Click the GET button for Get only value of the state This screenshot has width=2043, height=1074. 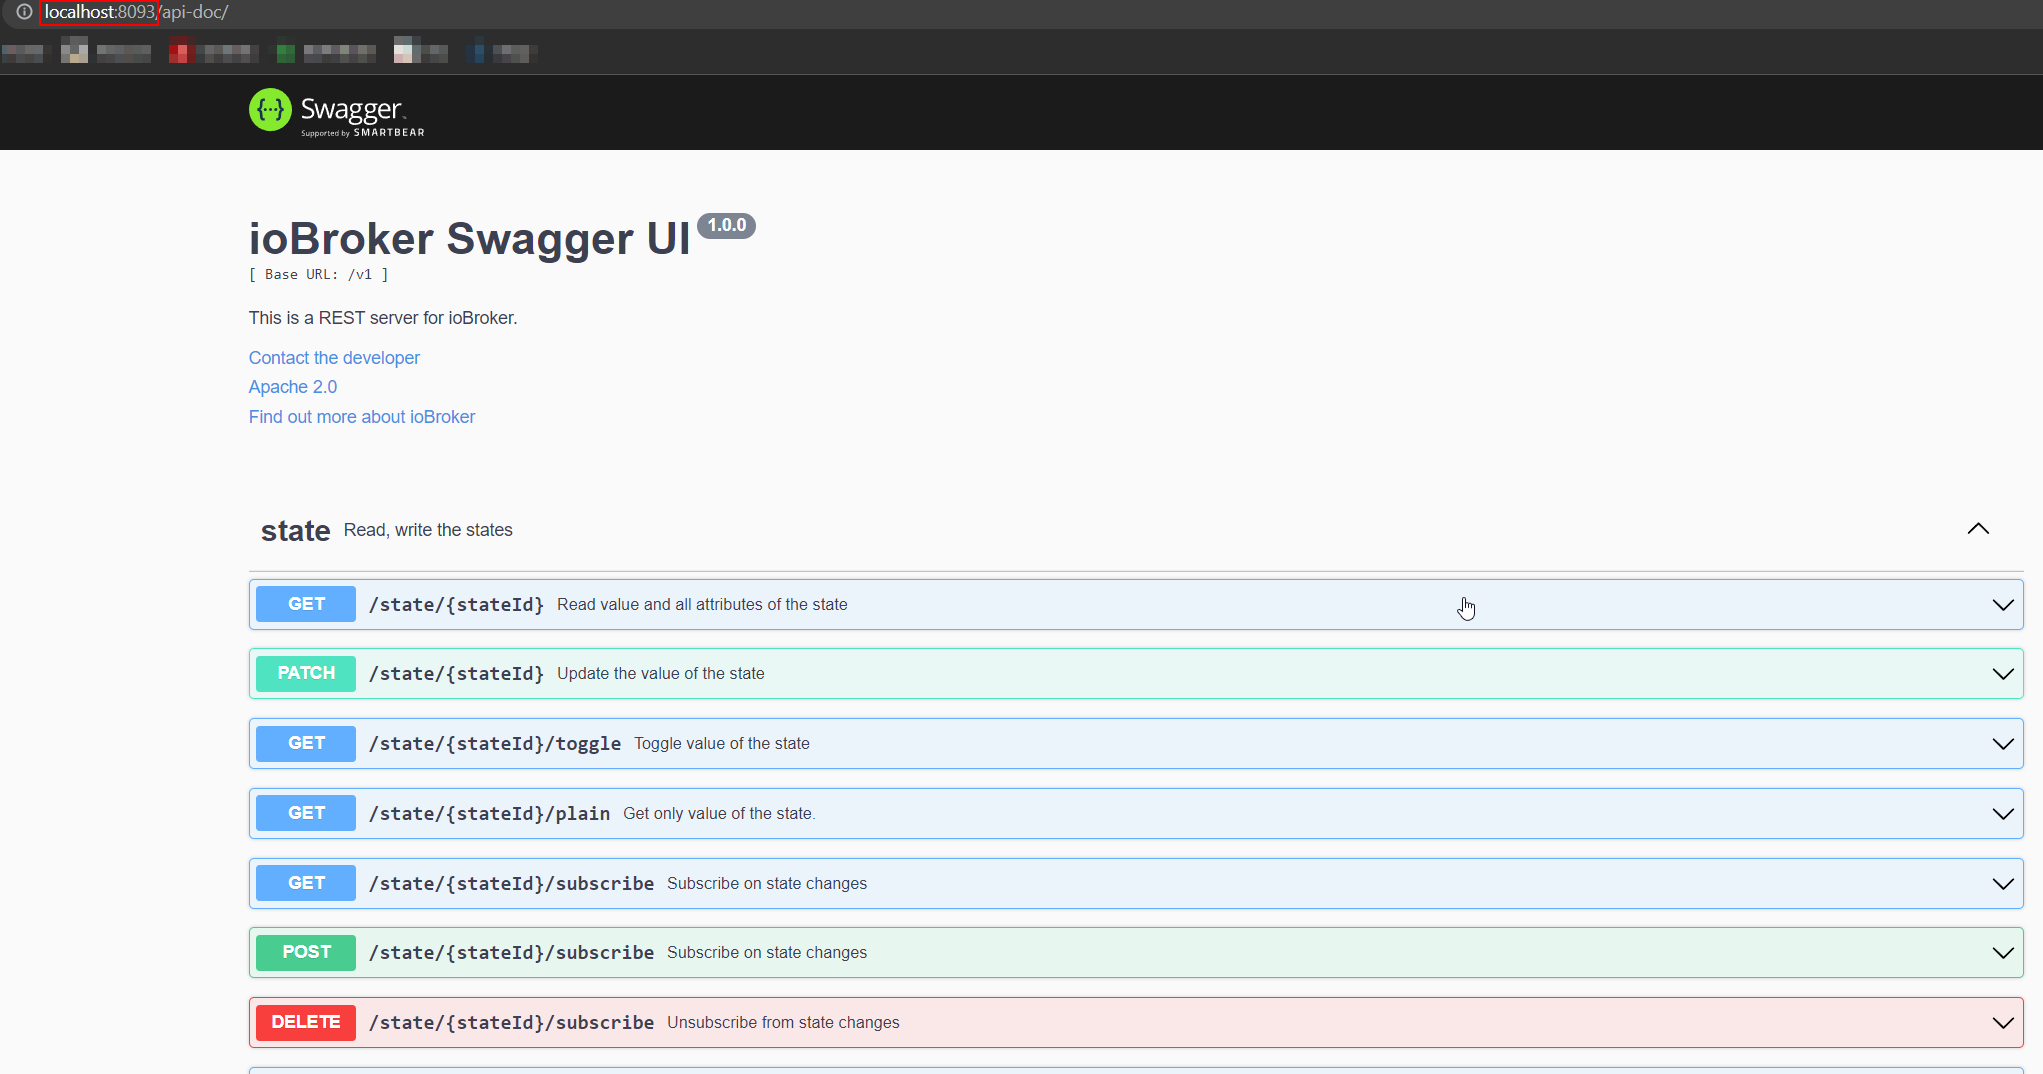(306, 813)
